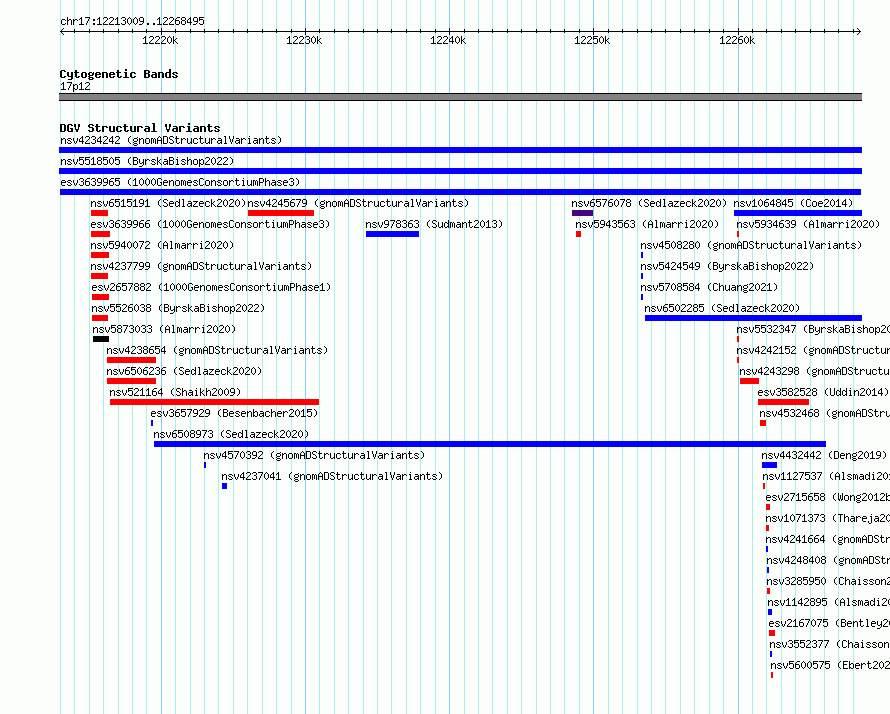This screenshot has width=890, height=714.
Task: Click the nsv1064845 Coe2014 label
Action: (793, 203)
